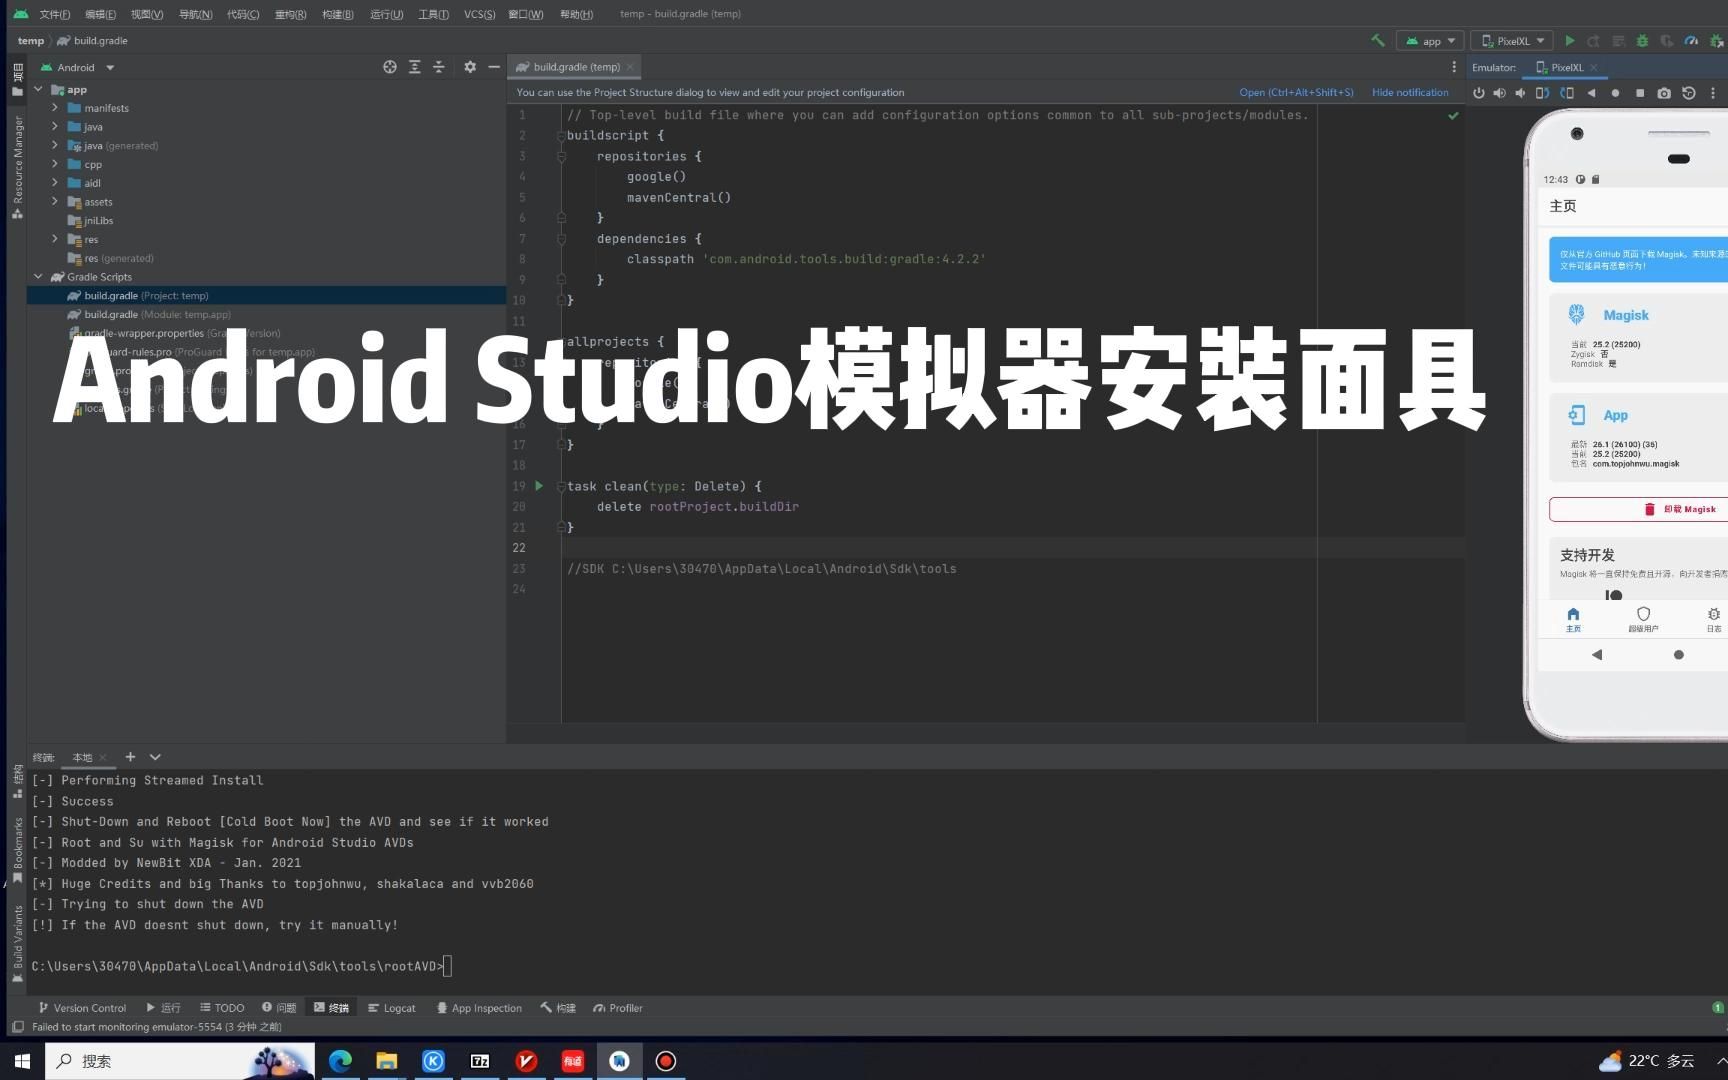Click the 卸载 Magisk uninstall button
Screen dimensions: 1728x1080
pos(1638,509)
